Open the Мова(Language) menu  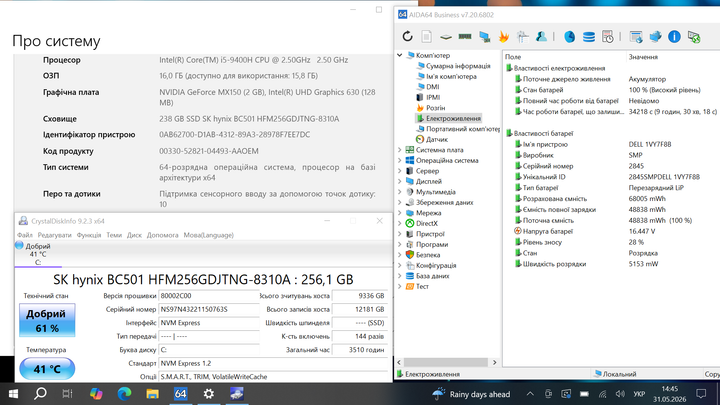tap(208, 235)
